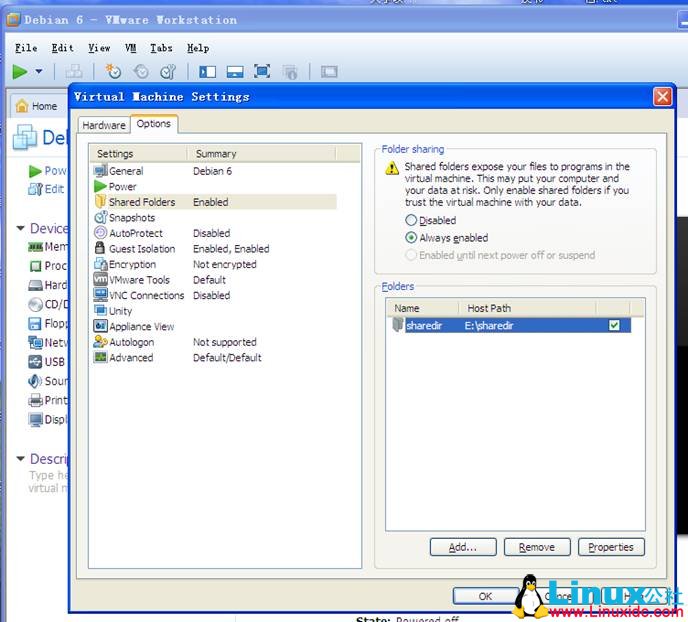
Task: Open the Tabs menu
Action: tap(161, 48)
